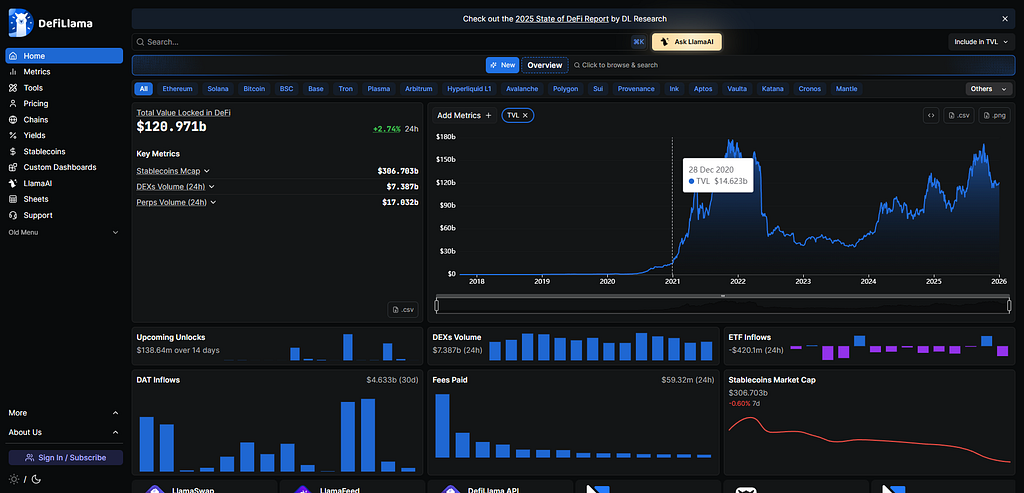Click the Ask LlamaAI button

686,42
